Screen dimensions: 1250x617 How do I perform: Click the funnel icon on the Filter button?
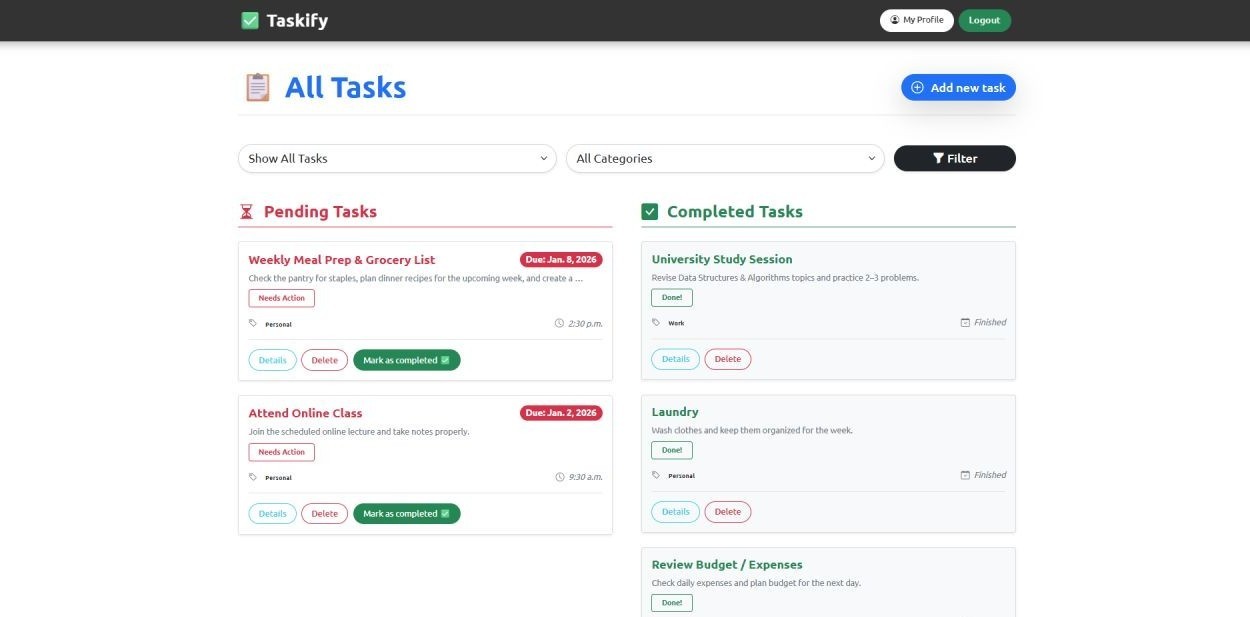point(938,158)
